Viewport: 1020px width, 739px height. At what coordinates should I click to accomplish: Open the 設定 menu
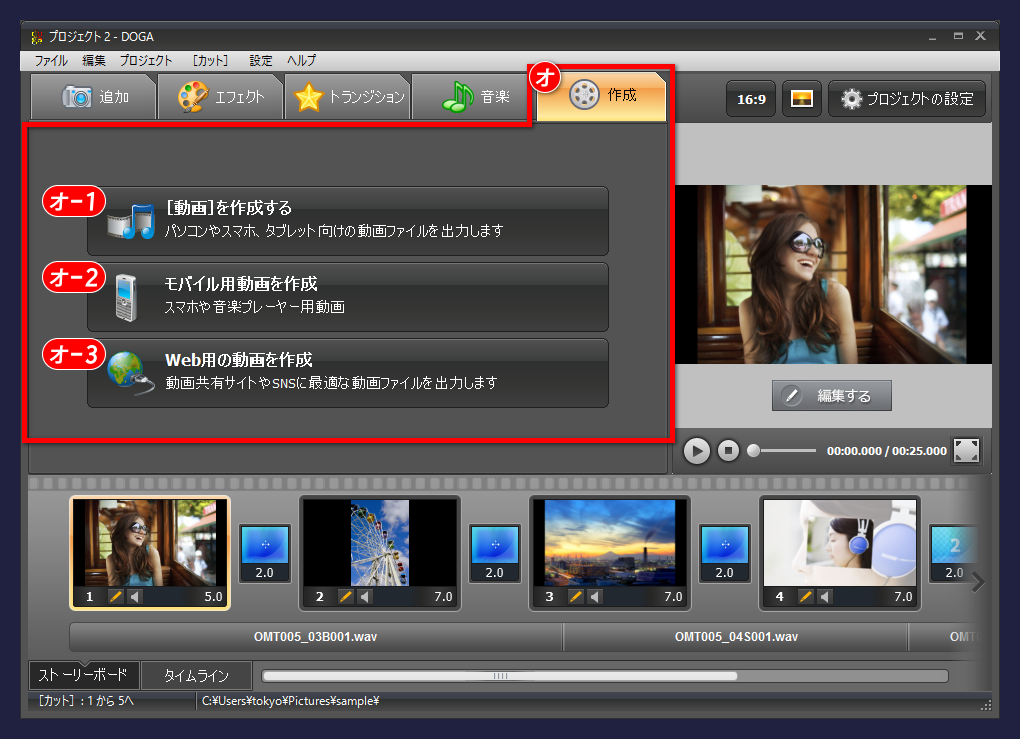pyautogui.click(x=260, y=60)
